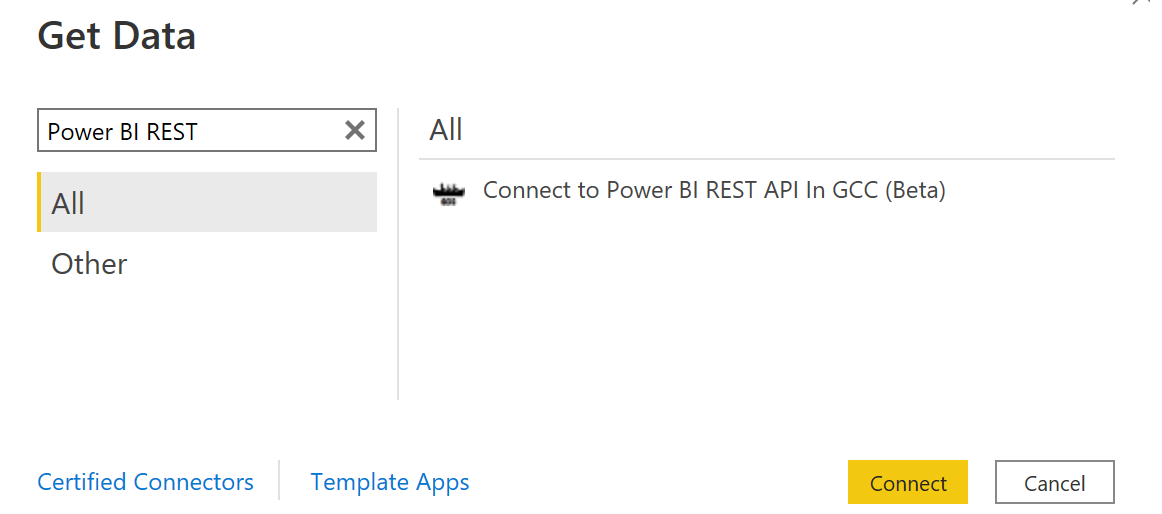Click the Cancel button
This screenshot has height=514, width=1162.
point(1055,482)
